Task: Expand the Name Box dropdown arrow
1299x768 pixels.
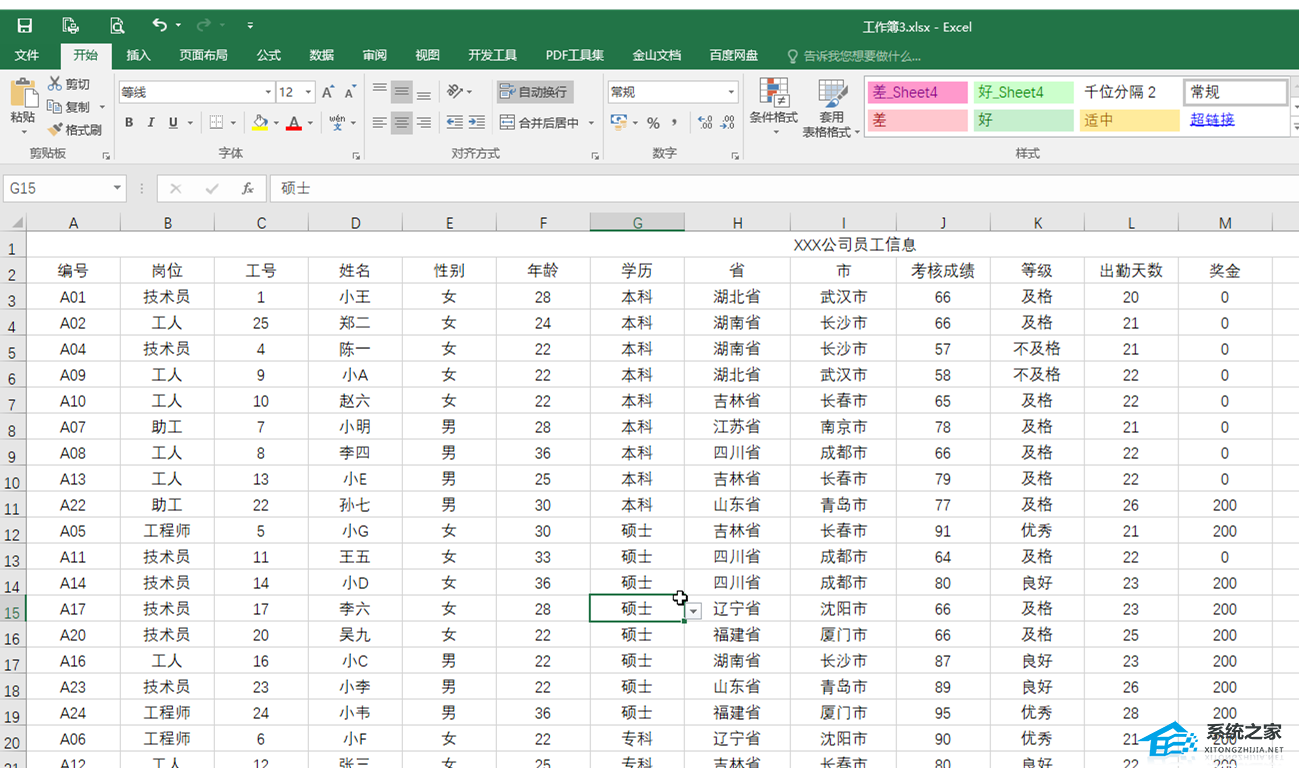Action: point(117,188)
